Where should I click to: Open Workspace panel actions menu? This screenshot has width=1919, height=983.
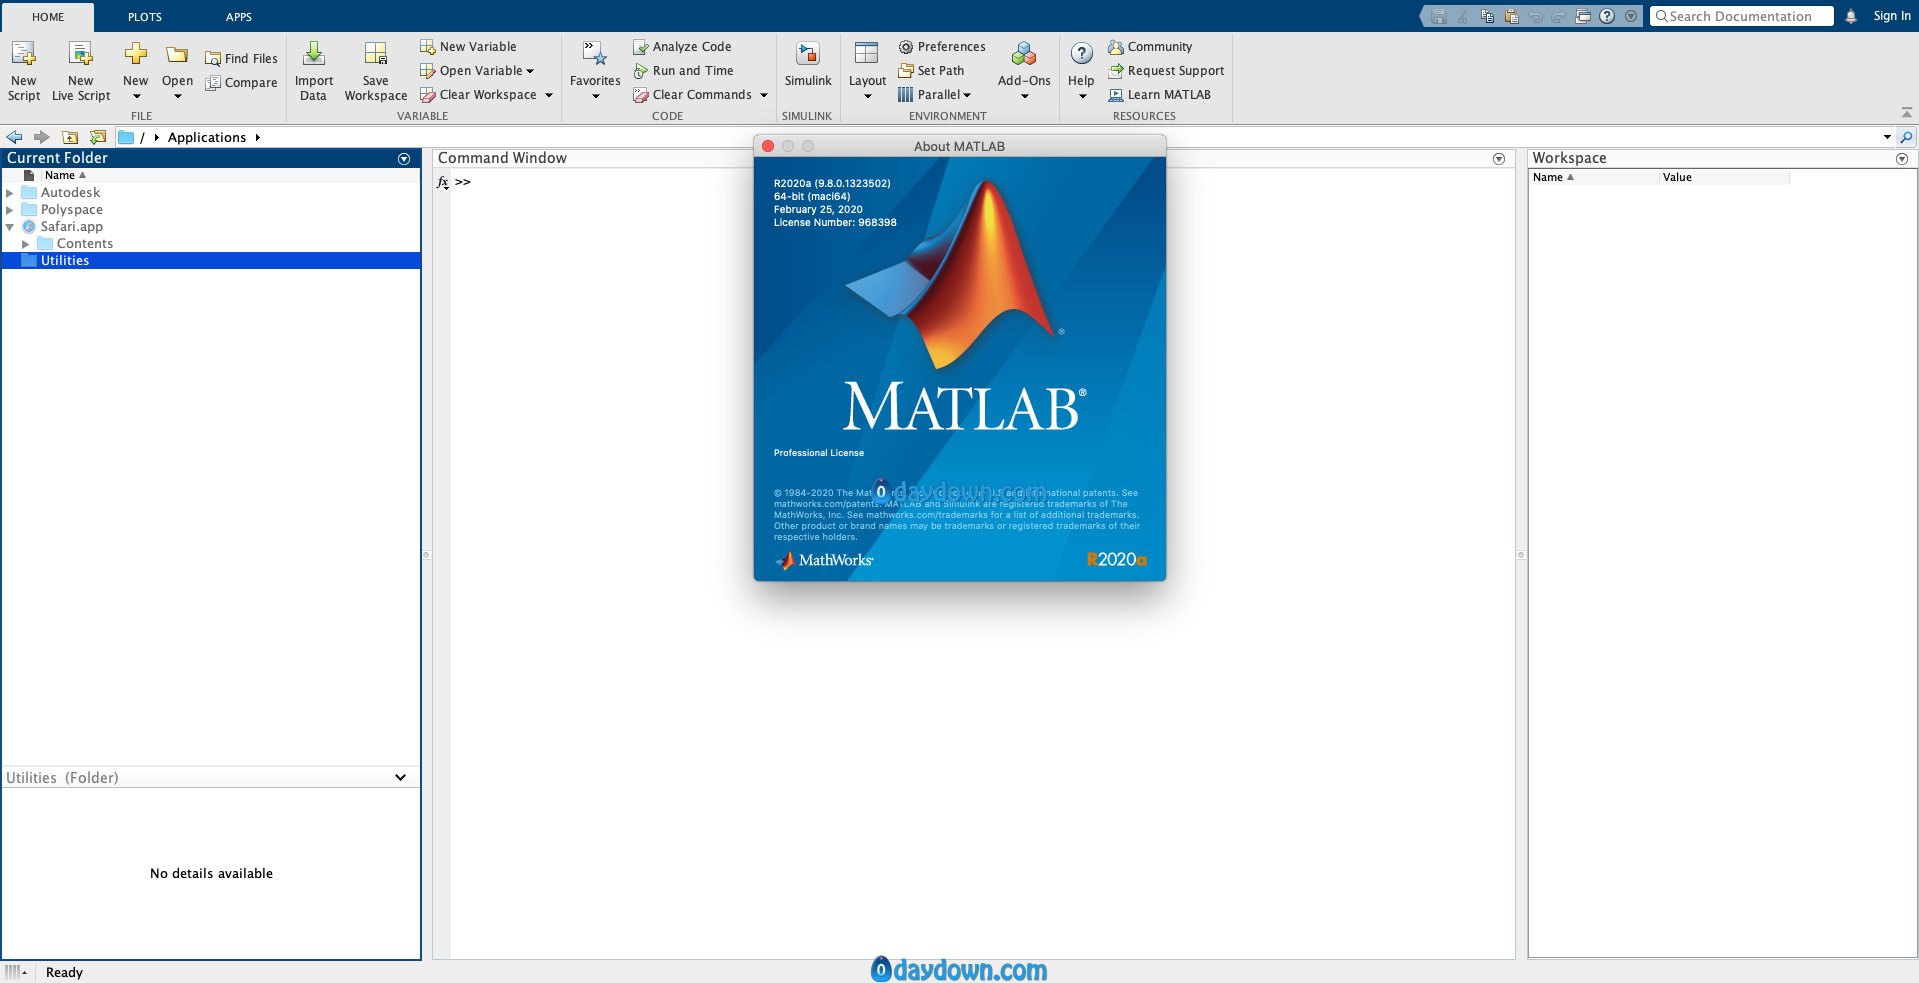[1902, 159]
